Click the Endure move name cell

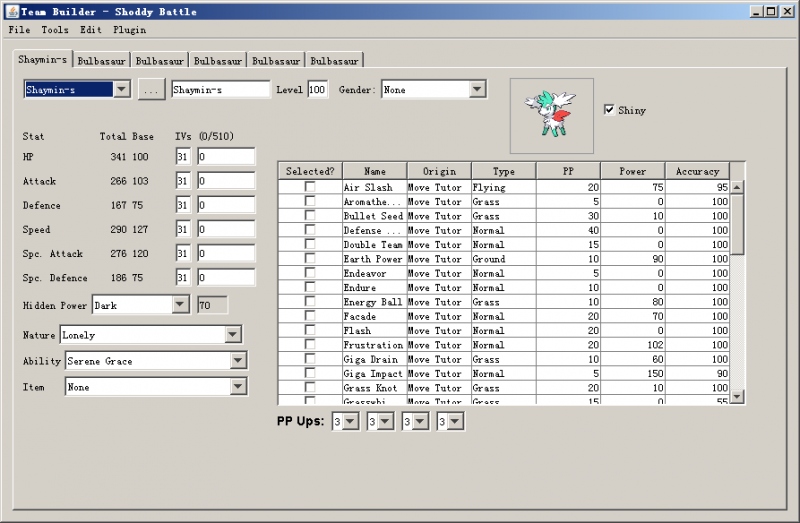374,287
